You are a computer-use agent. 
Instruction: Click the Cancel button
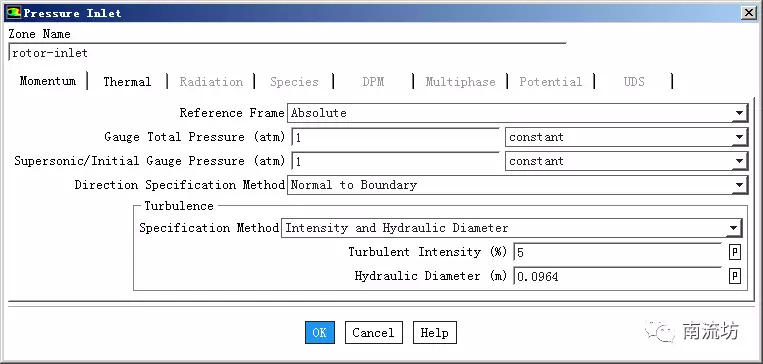coord(373,333)
